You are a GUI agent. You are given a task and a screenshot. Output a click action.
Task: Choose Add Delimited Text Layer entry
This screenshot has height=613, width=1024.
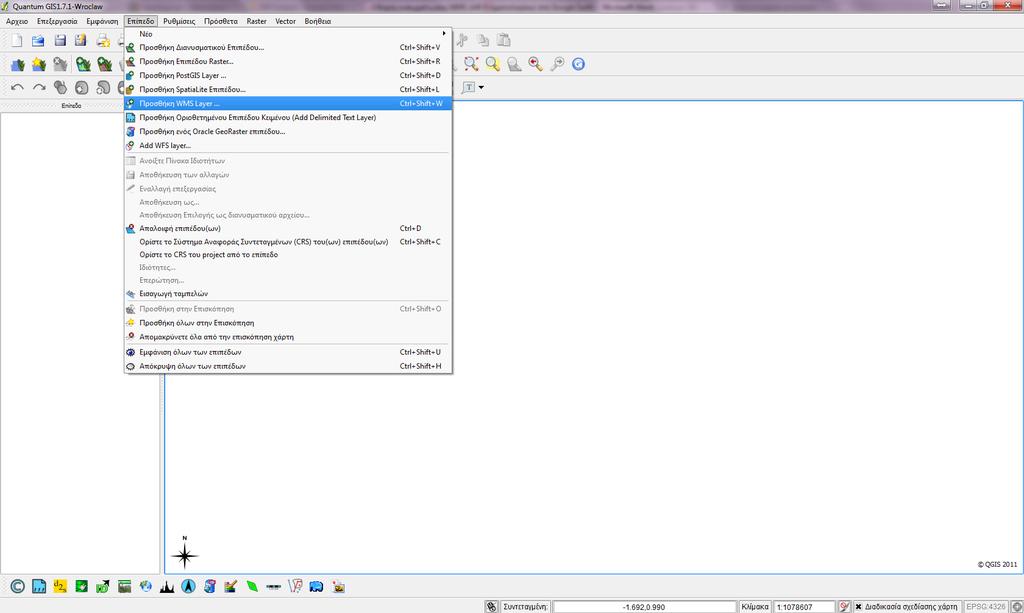point(288,118)
